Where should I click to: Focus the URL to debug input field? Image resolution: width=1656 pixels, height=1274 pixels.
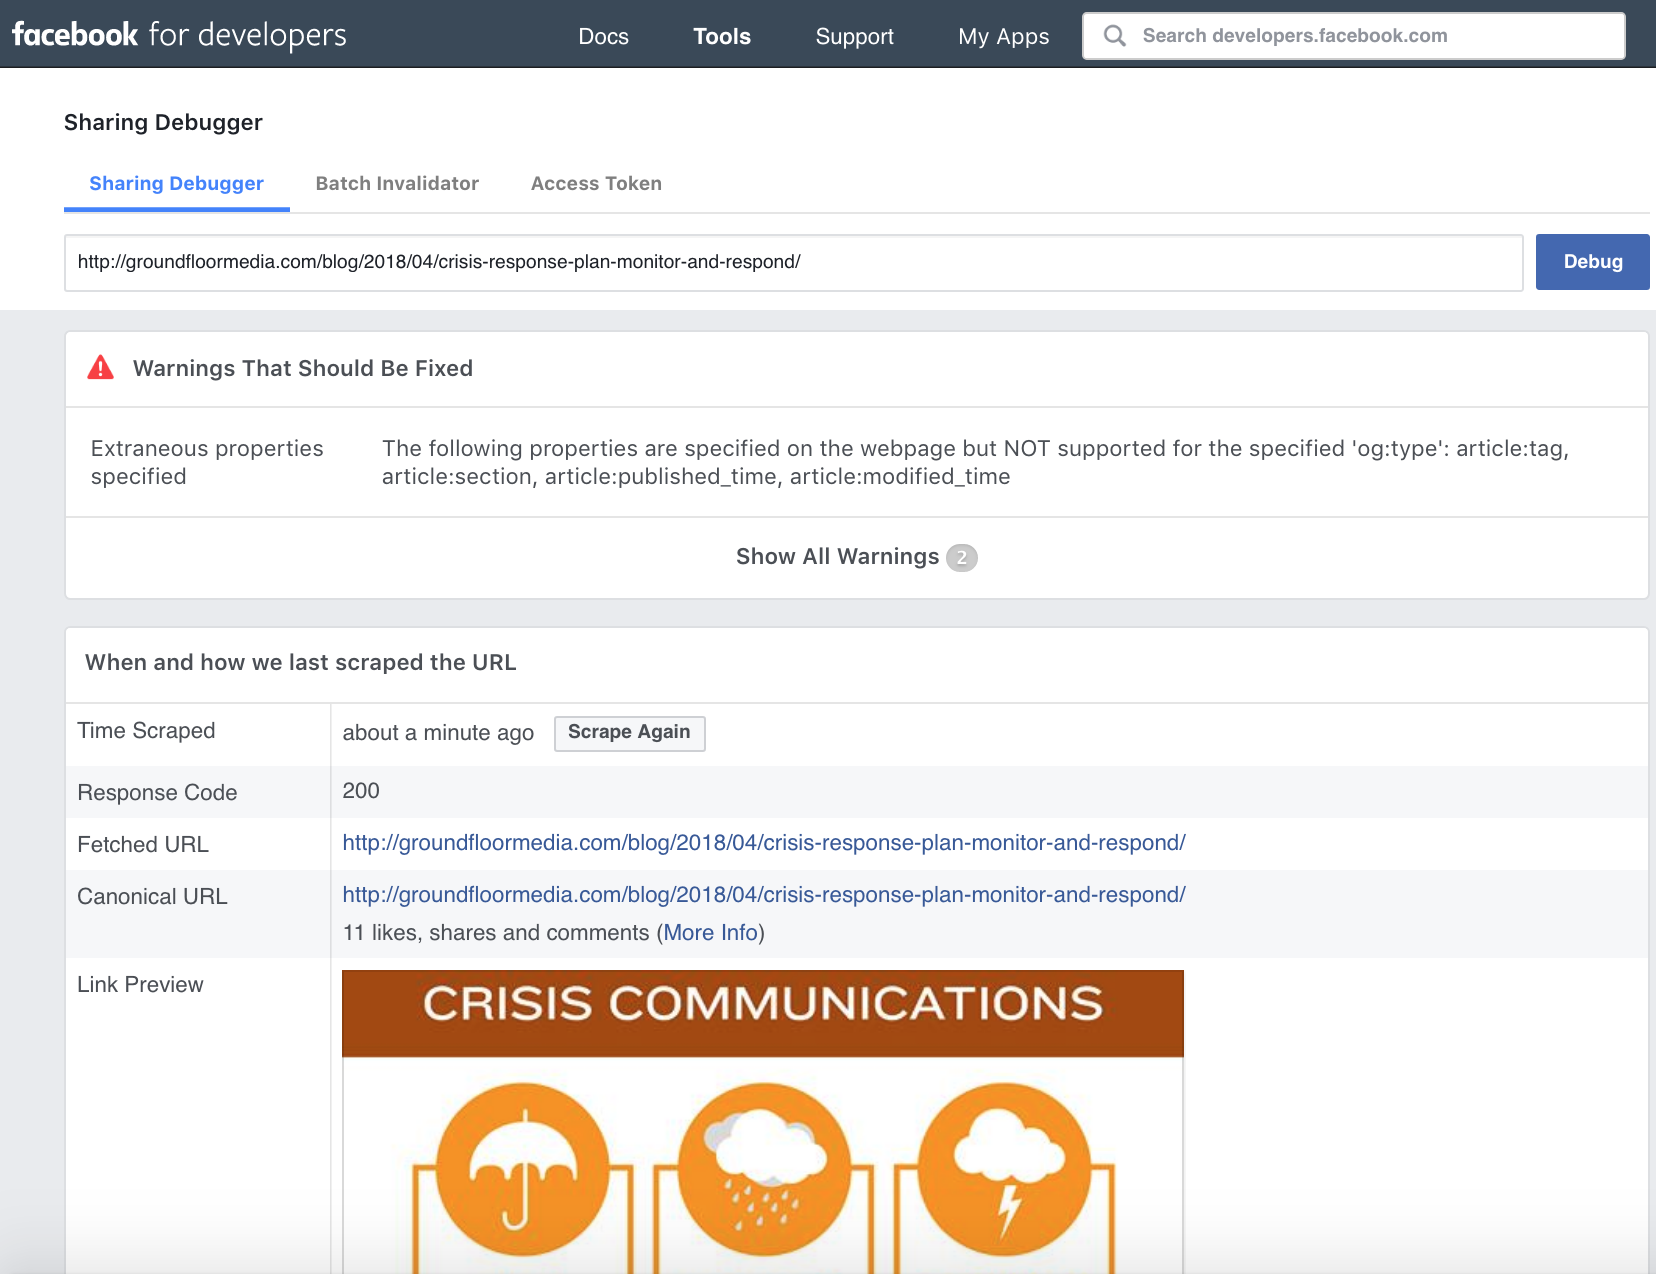click(793, 262)
